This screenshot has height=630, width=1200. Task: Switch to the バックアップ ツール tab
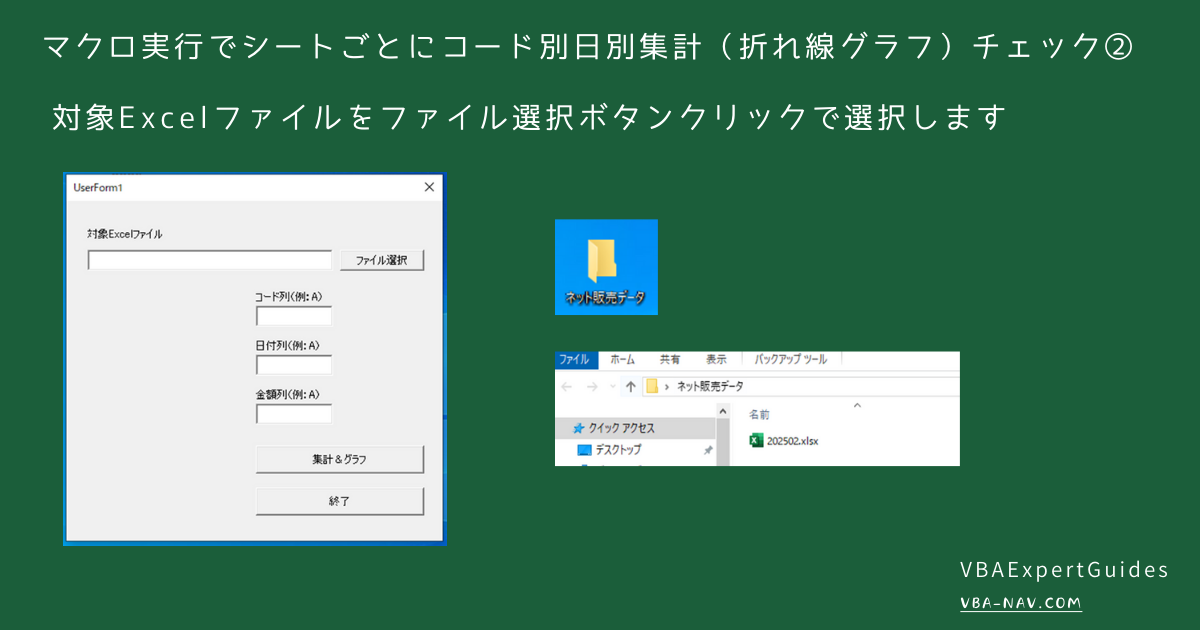click(x=789, y=360)
